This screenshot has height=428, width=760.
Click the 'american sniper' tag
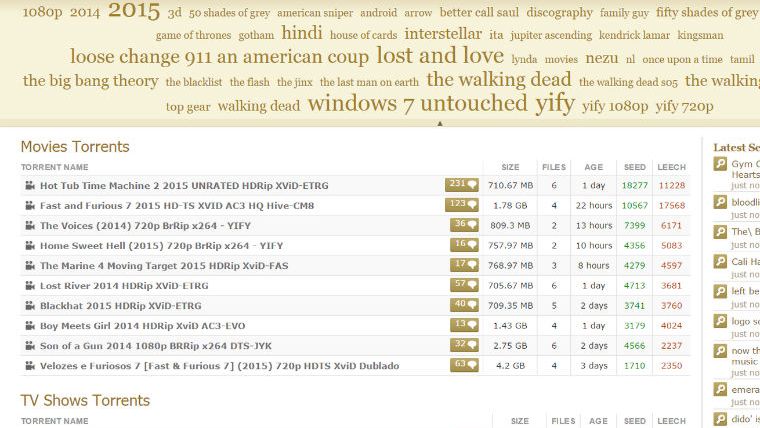pos(315,13)
